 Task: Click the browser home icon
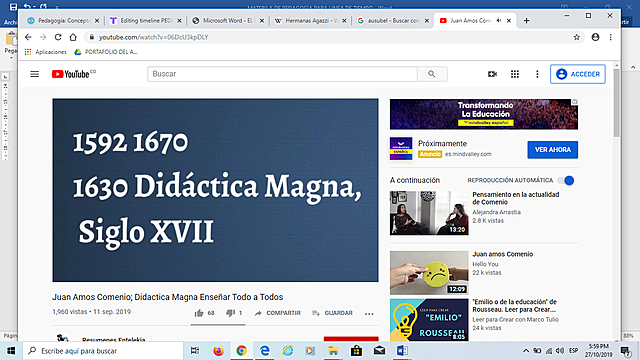click(x=73, y=37)
